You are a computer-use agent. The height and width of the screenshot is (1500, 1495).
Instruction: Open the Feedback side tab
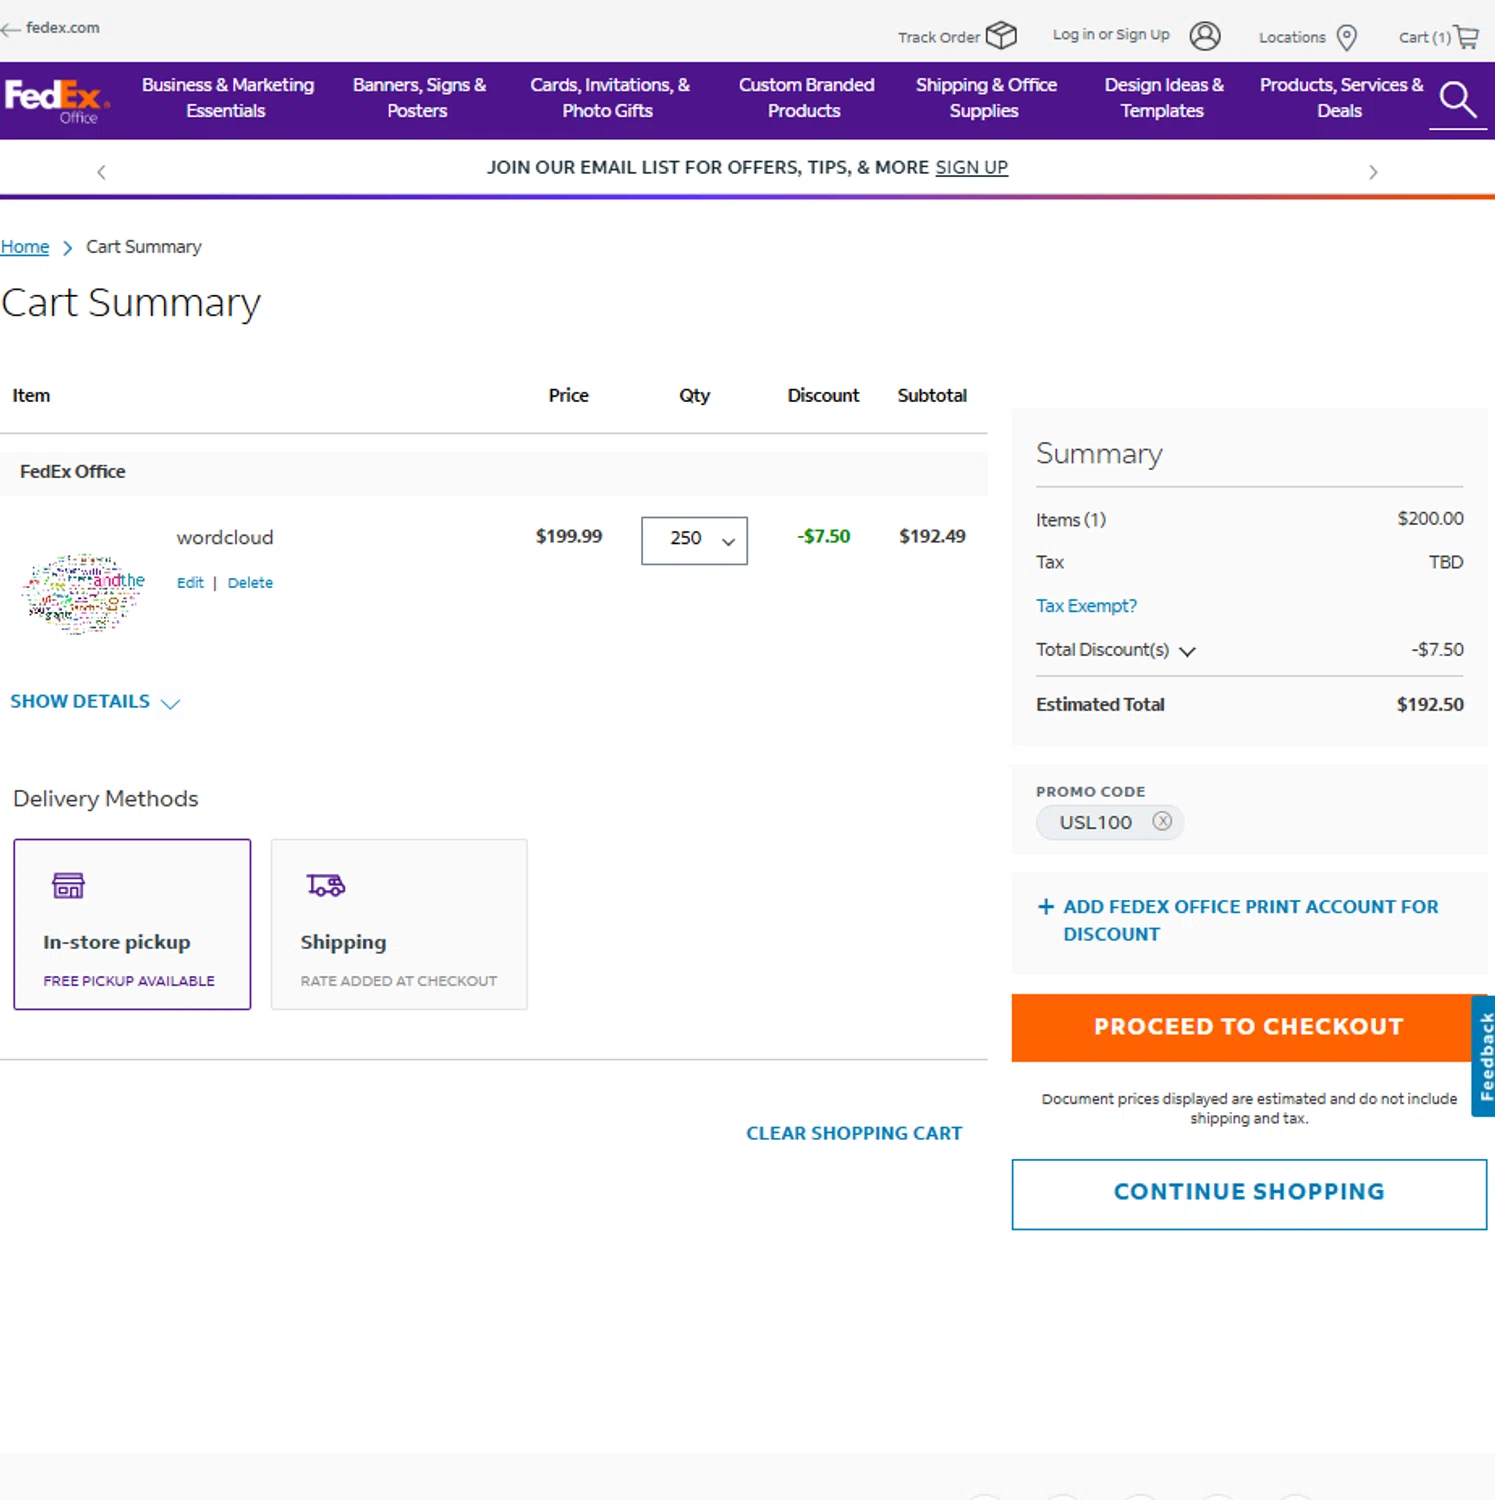(x=1484, y=1055)
